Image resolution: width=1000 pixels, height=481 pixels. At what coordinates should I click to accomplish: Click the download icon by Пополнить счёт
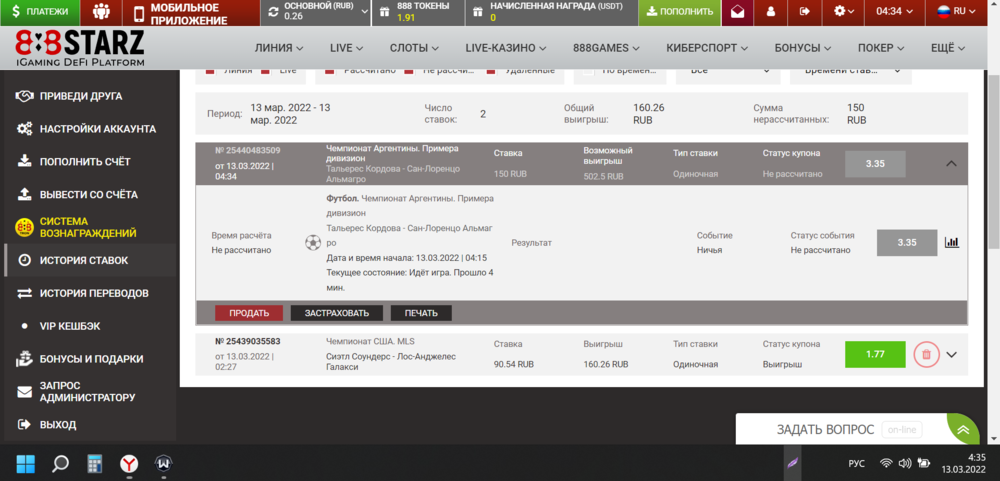pyautogui.click(x=24, y=161)
